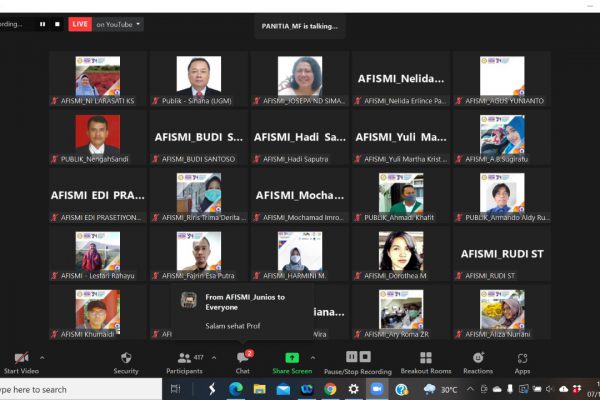This screenshot has height=400, width=600.
Task: Click Start Video camera icon
Action: click(x=20, y=358)
